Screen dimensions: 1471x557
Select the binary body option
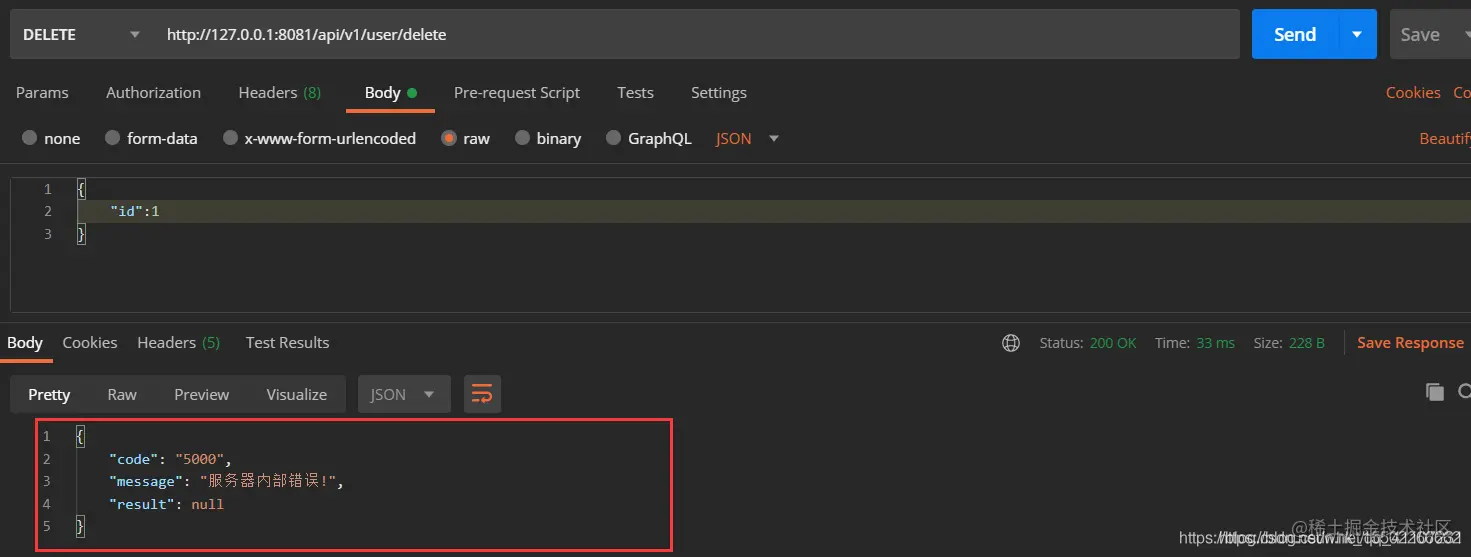(x=548, y=138)
